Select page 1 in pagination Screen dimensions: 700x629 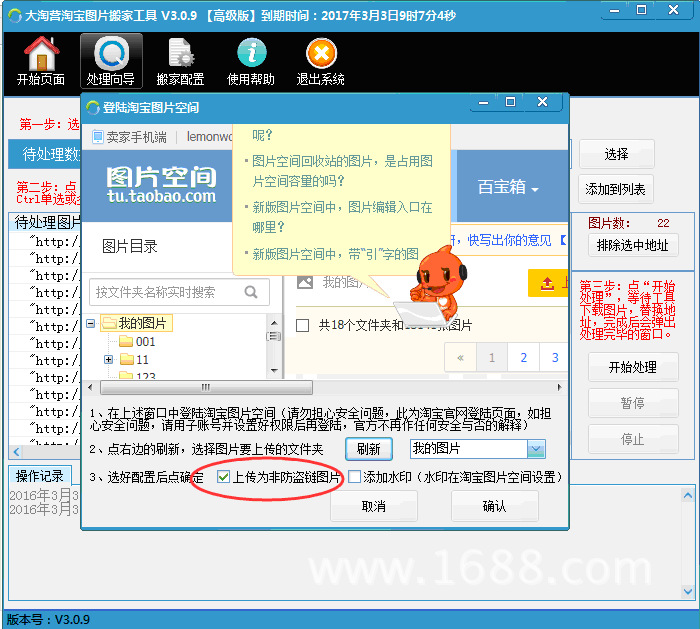492,358
